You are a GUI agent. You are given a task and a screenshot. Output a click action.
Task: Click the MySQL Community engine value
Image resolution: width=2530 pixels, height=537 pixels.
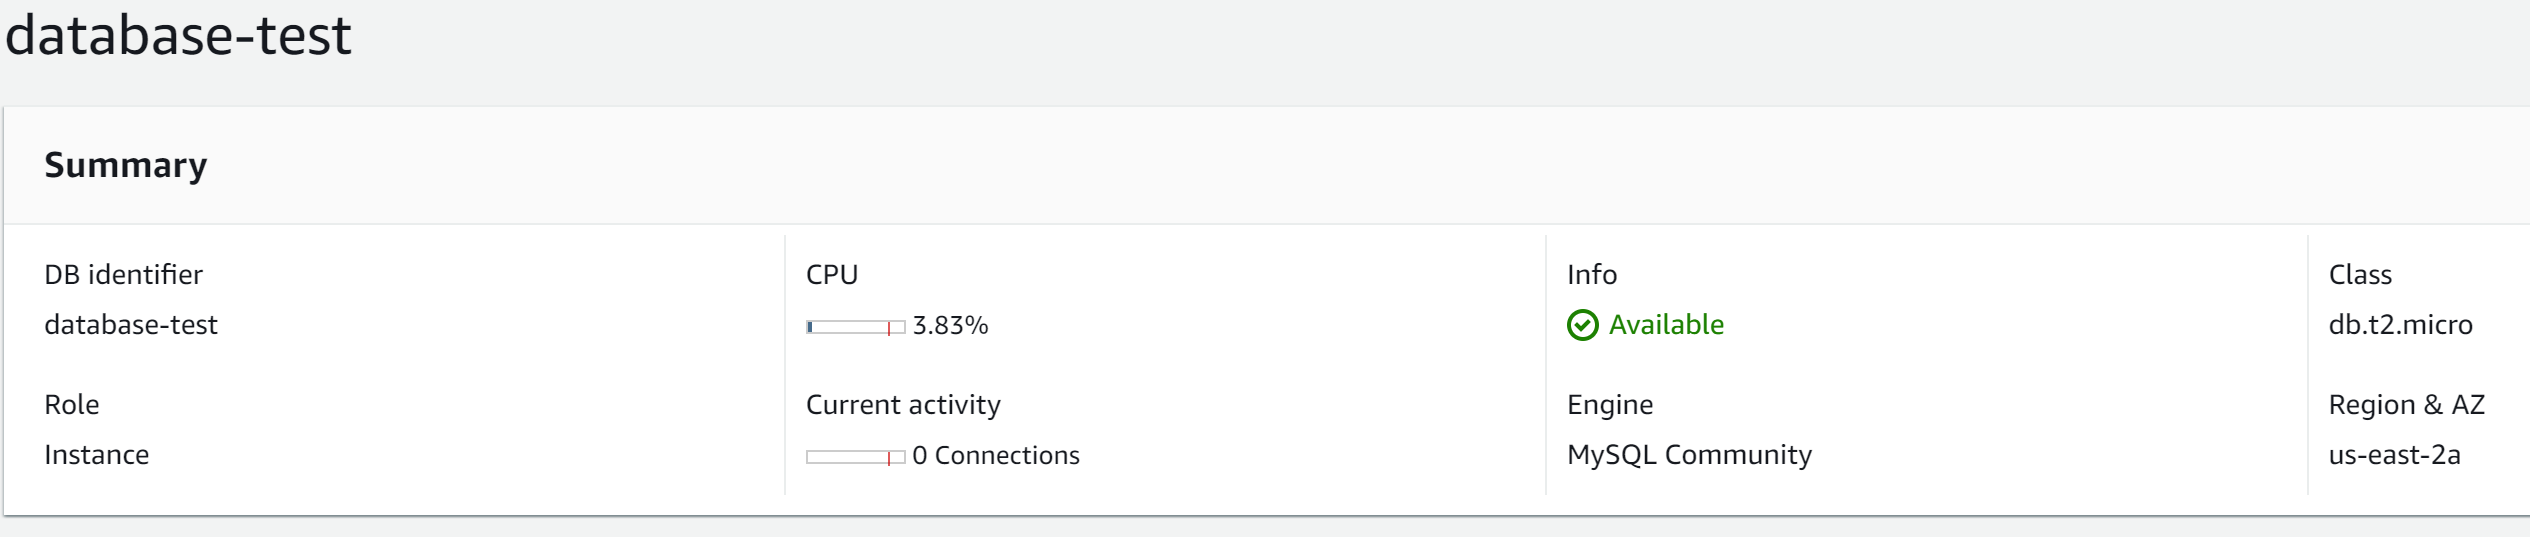pos(1689,455)
